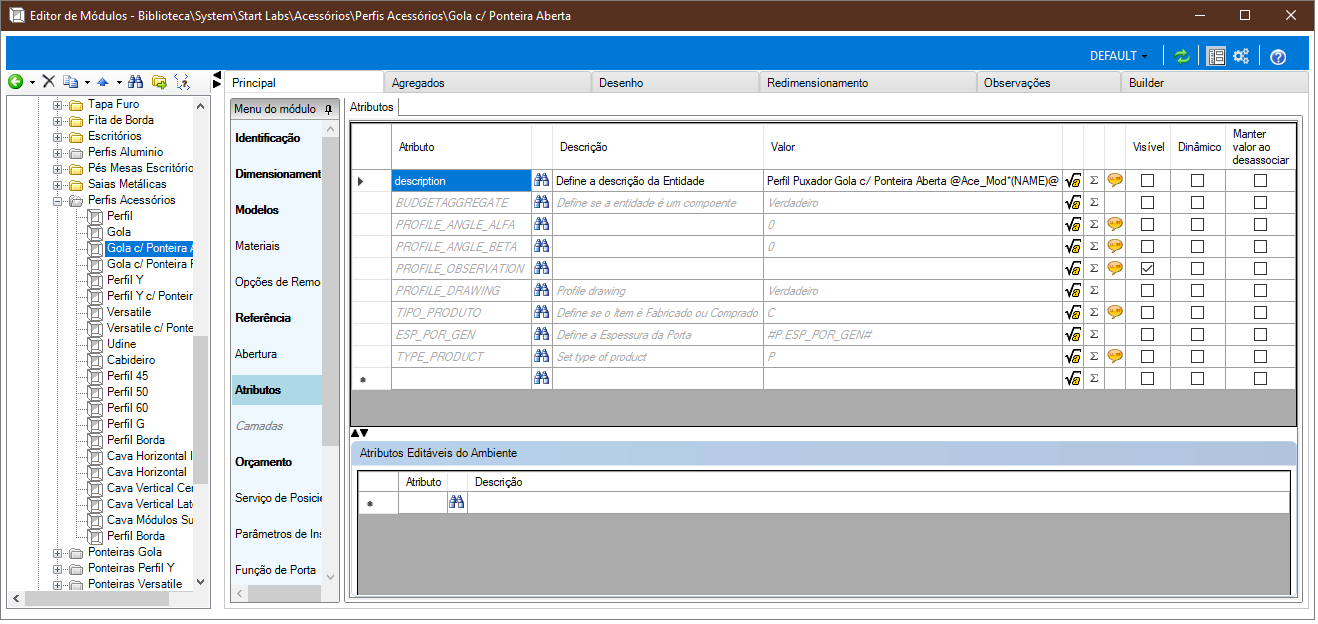The width and height of the screenshot is (1318, 624).
Task: Open the DEFAULT dropdown
Action: pos(1118,56)
